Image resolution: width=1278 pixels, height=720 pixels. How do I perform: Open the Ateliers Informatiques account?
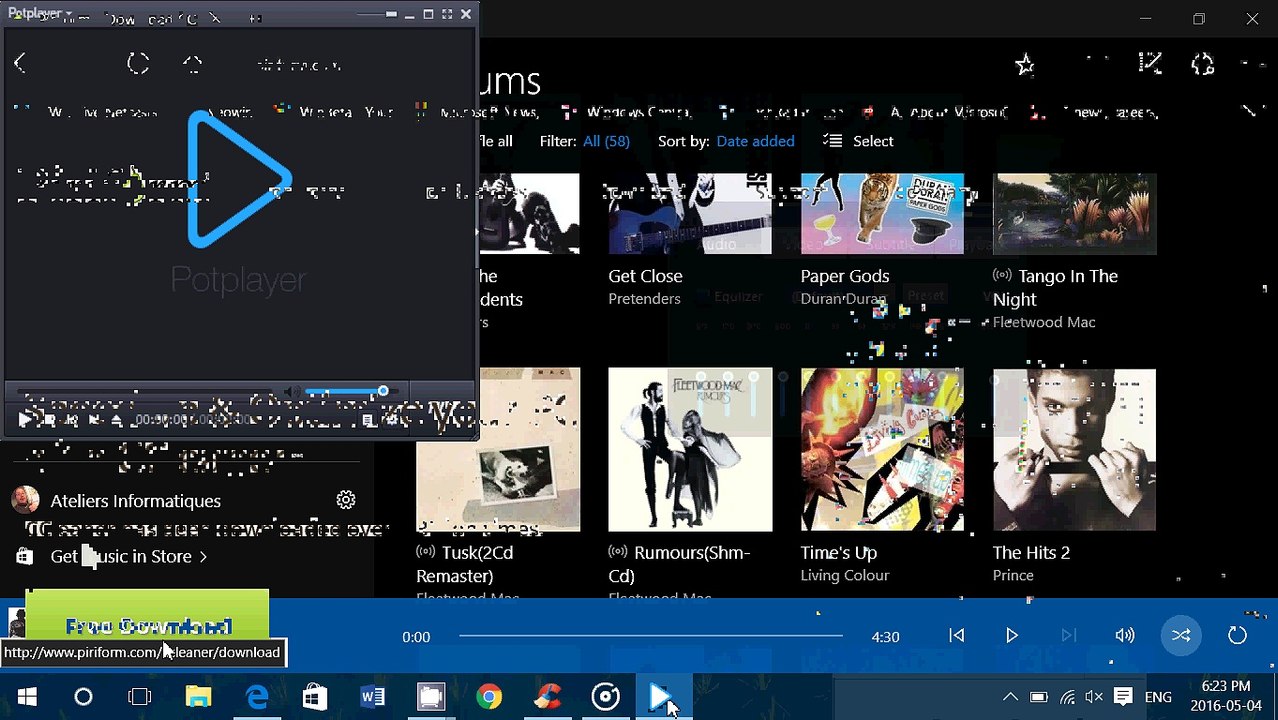pos(136,501)
